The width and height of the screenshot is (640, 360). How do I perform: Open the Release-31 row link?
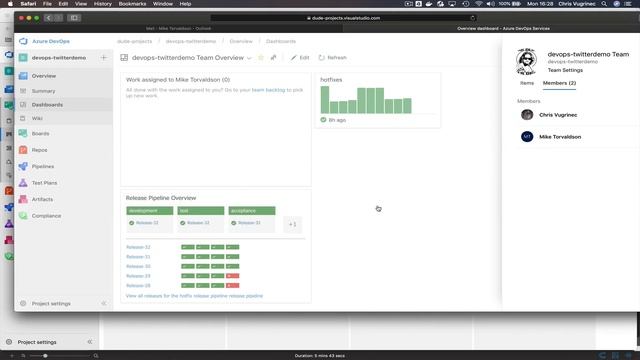click(138, 257)
